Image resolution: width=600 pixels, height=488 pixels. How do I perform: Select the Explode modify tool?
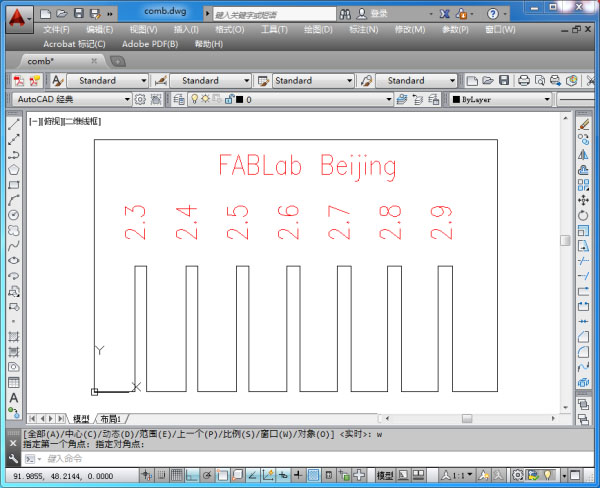pos(583,382)
